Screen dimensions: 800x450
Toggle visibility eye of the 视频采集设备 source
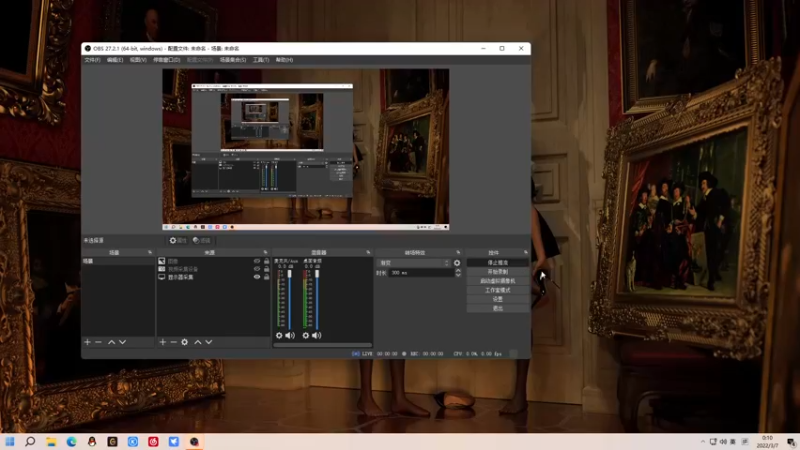tap(257, 269)
